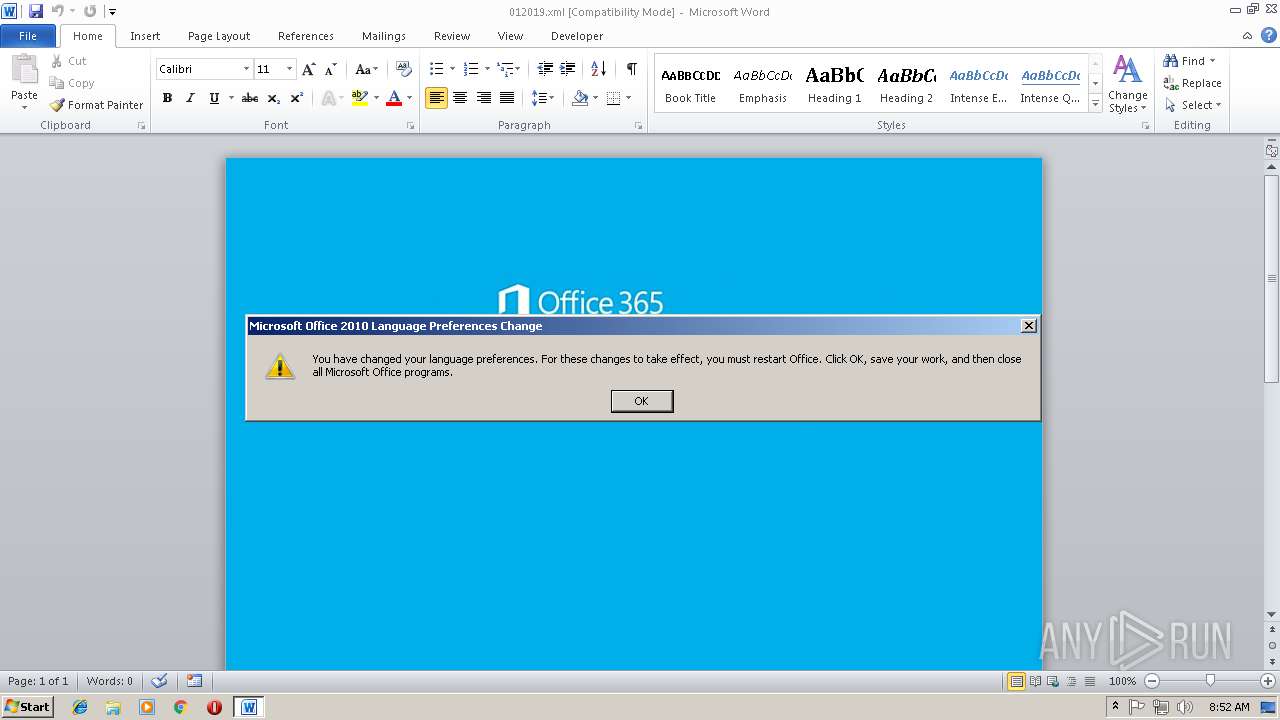Open the Mailings tab

384,36
